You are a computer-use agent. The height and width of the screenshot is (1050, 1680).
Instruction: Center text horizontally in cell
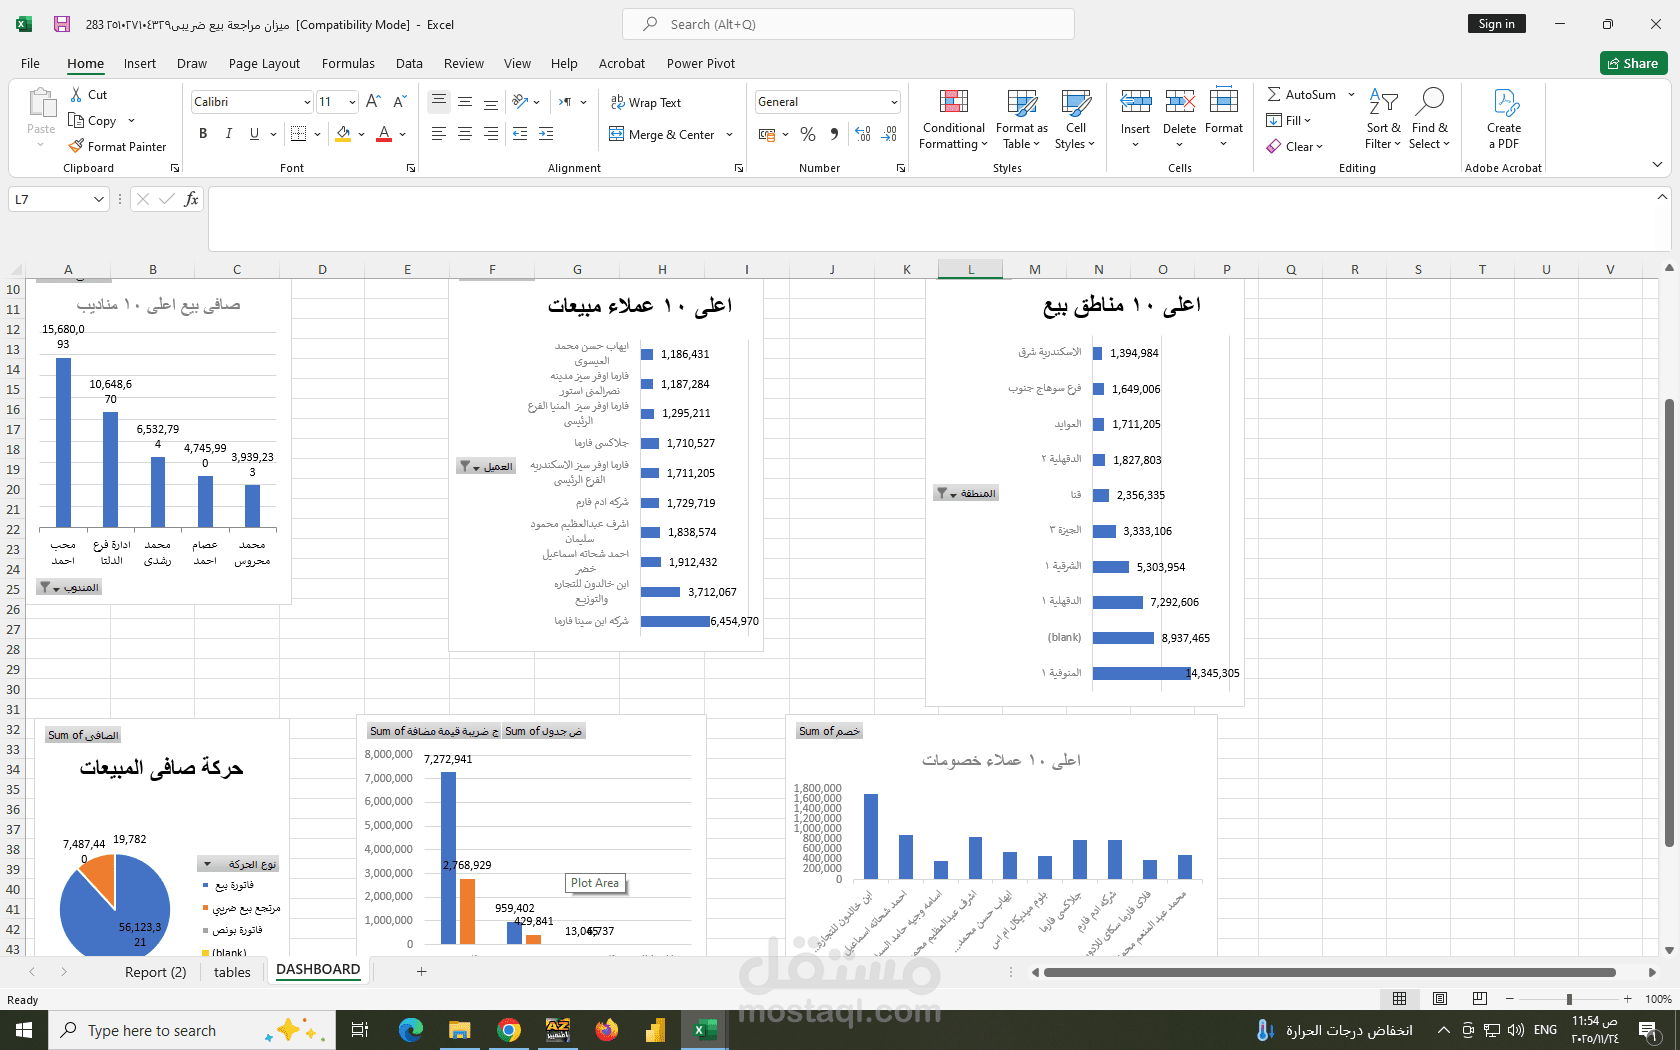click(464, 134)
